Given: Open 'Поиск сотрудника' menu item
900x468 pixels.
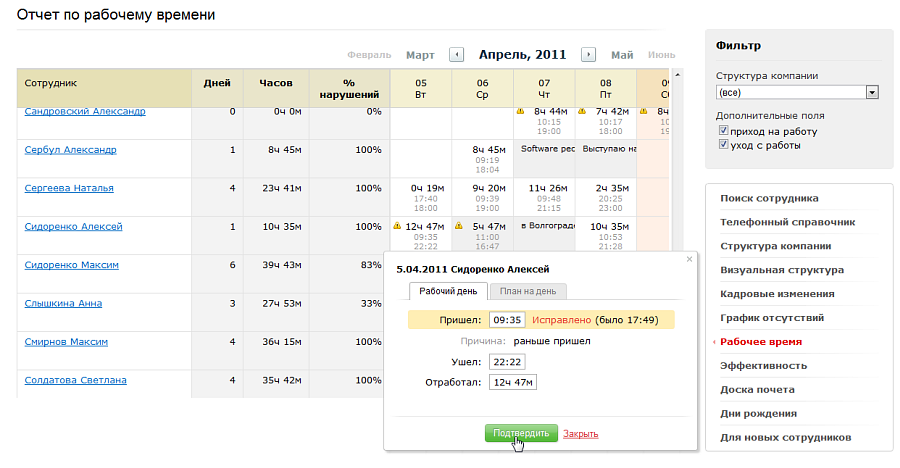Looking at the screenshot, I should pos(769,198).
